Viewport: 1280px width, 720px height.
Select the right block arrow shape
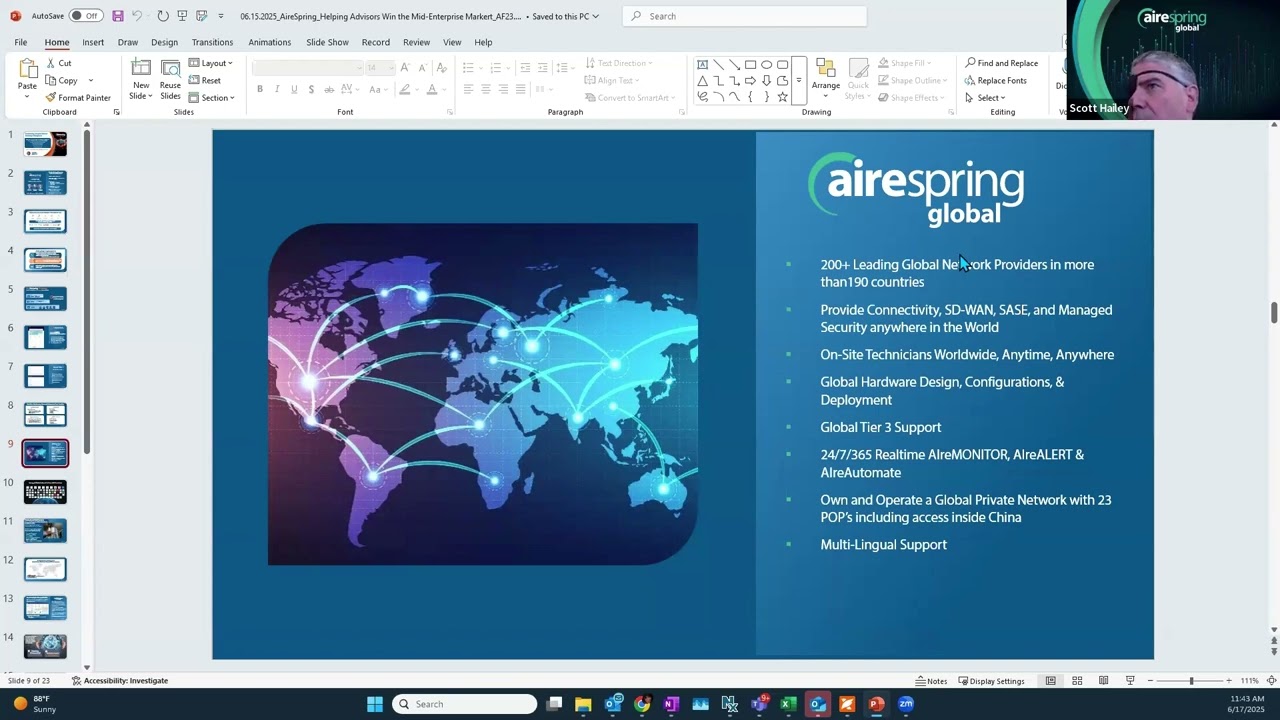coord(750,81)
